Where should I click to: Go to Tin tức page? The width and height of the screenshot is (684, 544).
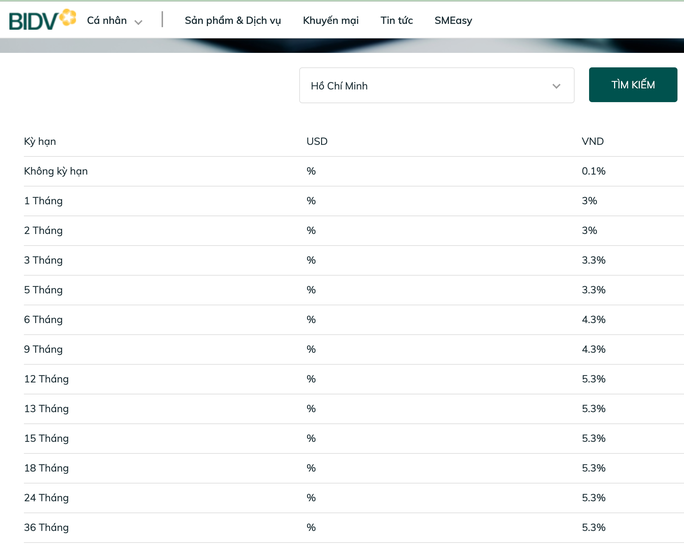tap(396, 20)
